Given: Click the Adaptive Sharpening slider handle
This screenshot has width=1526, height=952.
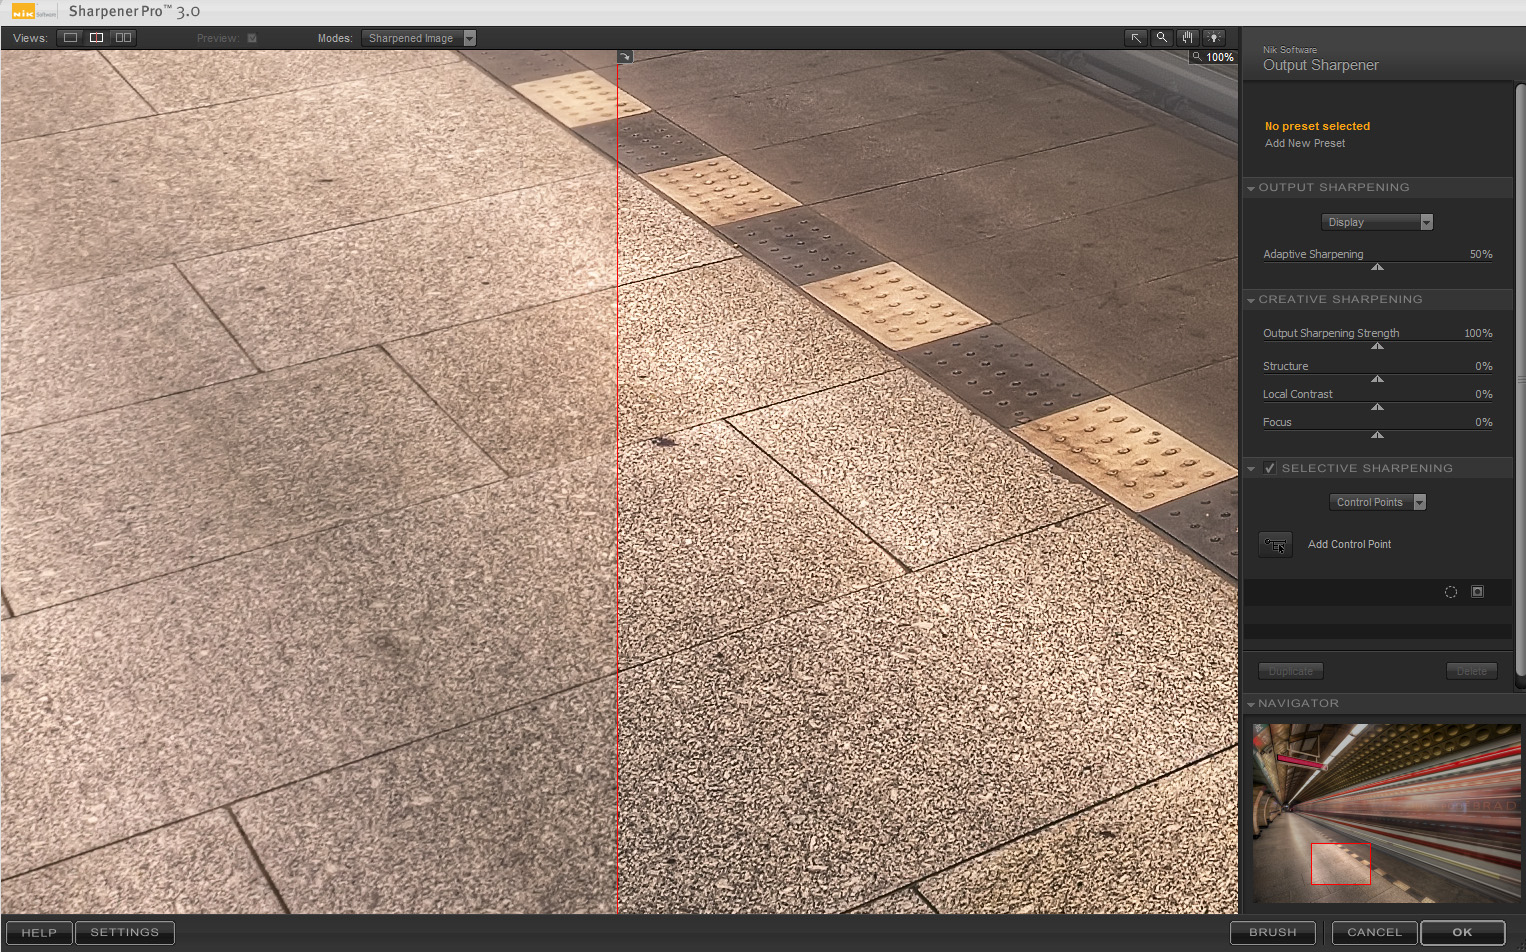Looking at the screenshot, I should click(1377, 267).
